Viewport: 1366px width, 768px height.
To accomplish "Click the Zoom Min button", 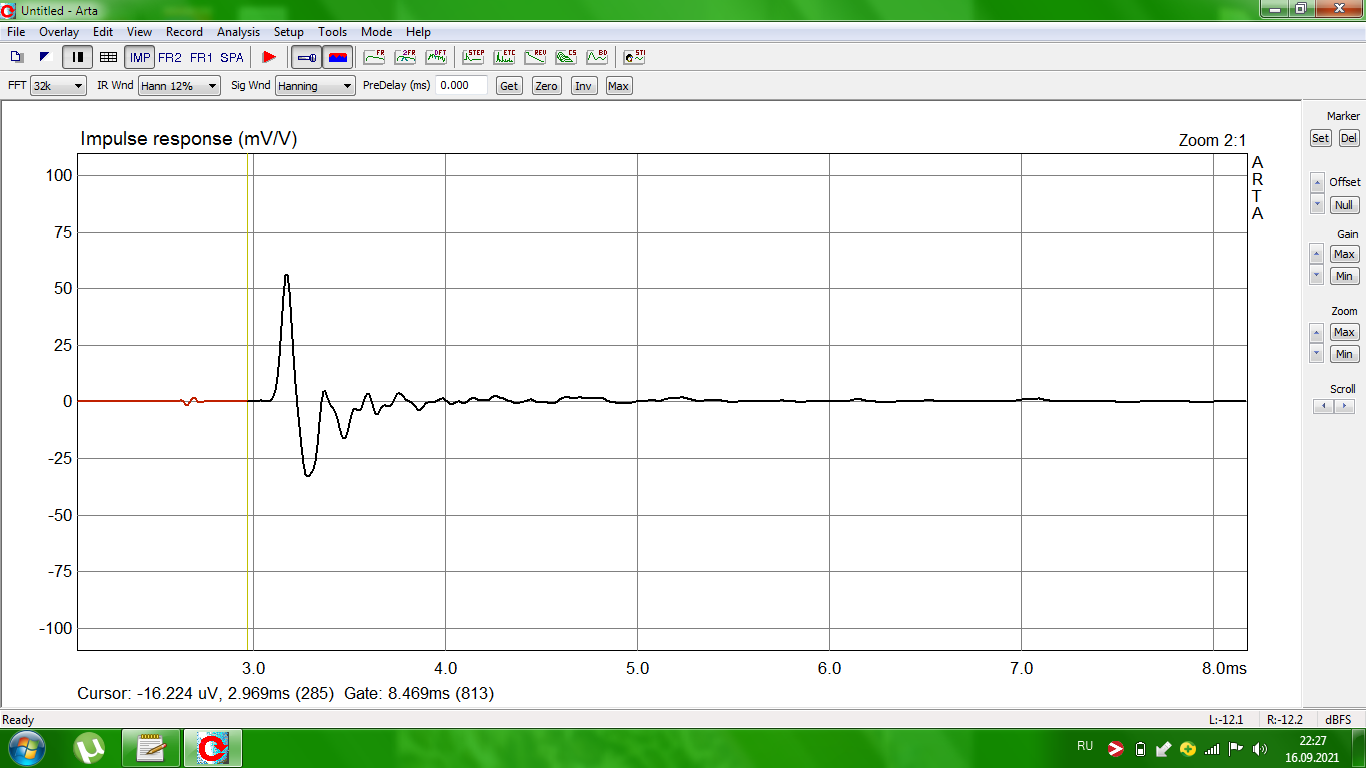I will (x=1344, y=354).
